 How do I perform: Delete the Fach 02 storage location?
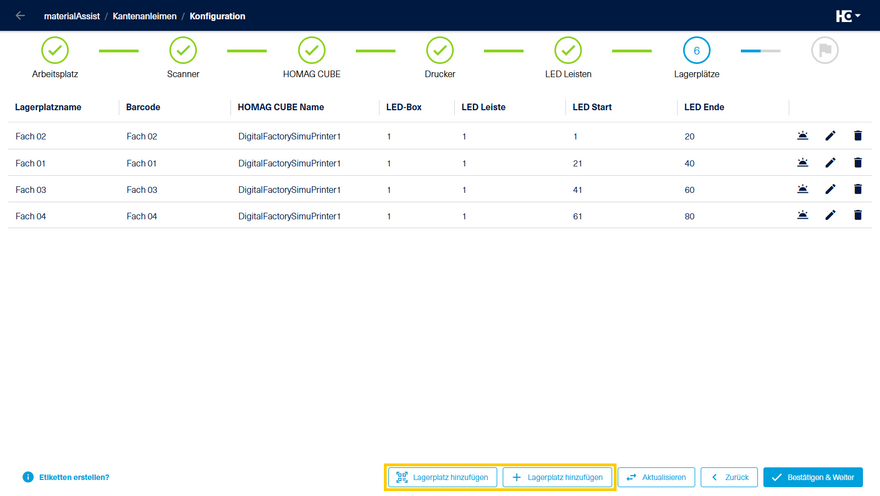pyautogui.click(x=858, y=136)
